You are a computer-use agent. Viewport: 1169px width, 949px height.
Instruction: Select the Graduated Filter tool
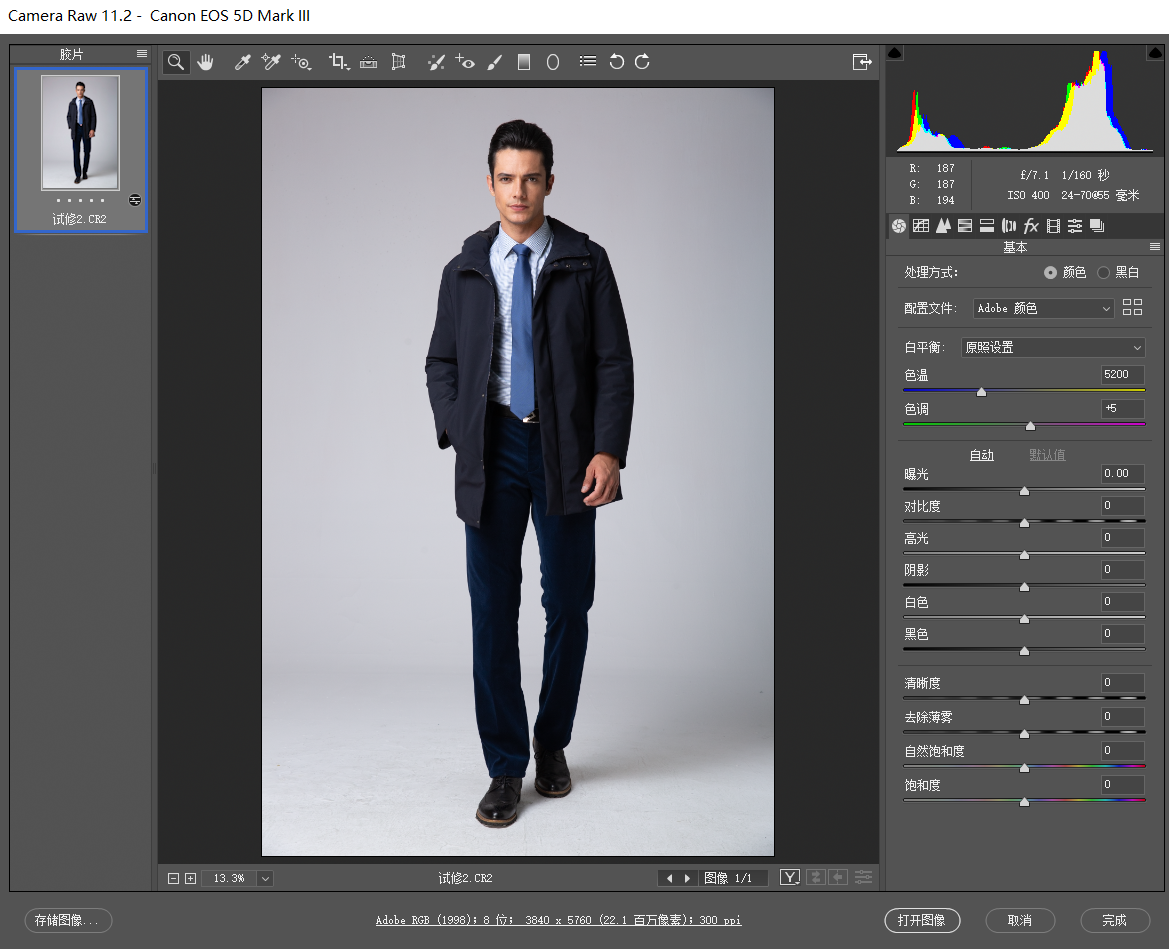(x=524, y=62)
